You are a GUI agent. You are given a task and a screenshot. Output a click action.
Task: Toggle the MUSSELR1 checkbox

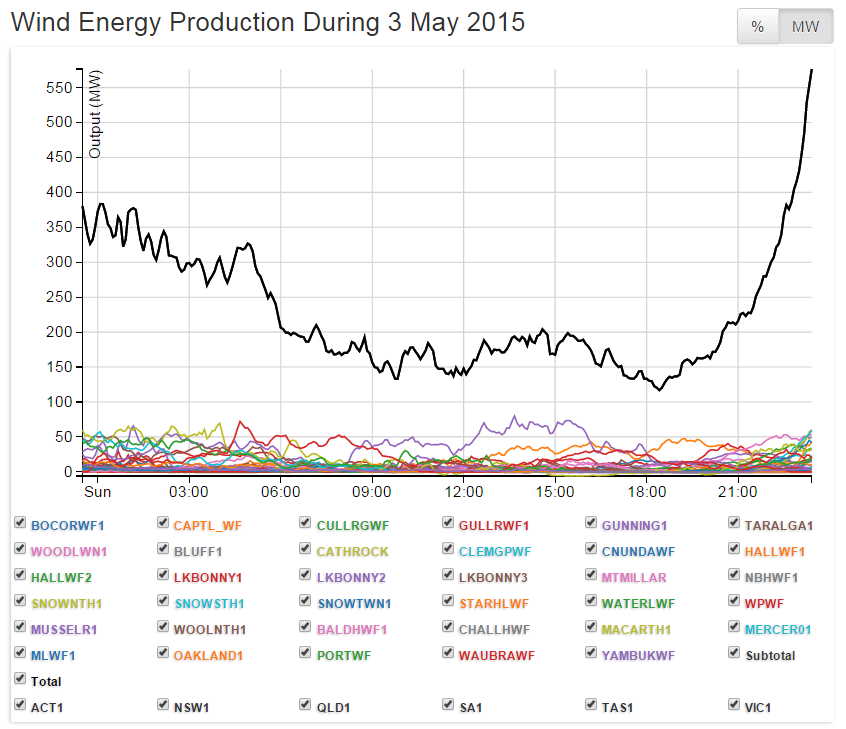pos(21,628)
